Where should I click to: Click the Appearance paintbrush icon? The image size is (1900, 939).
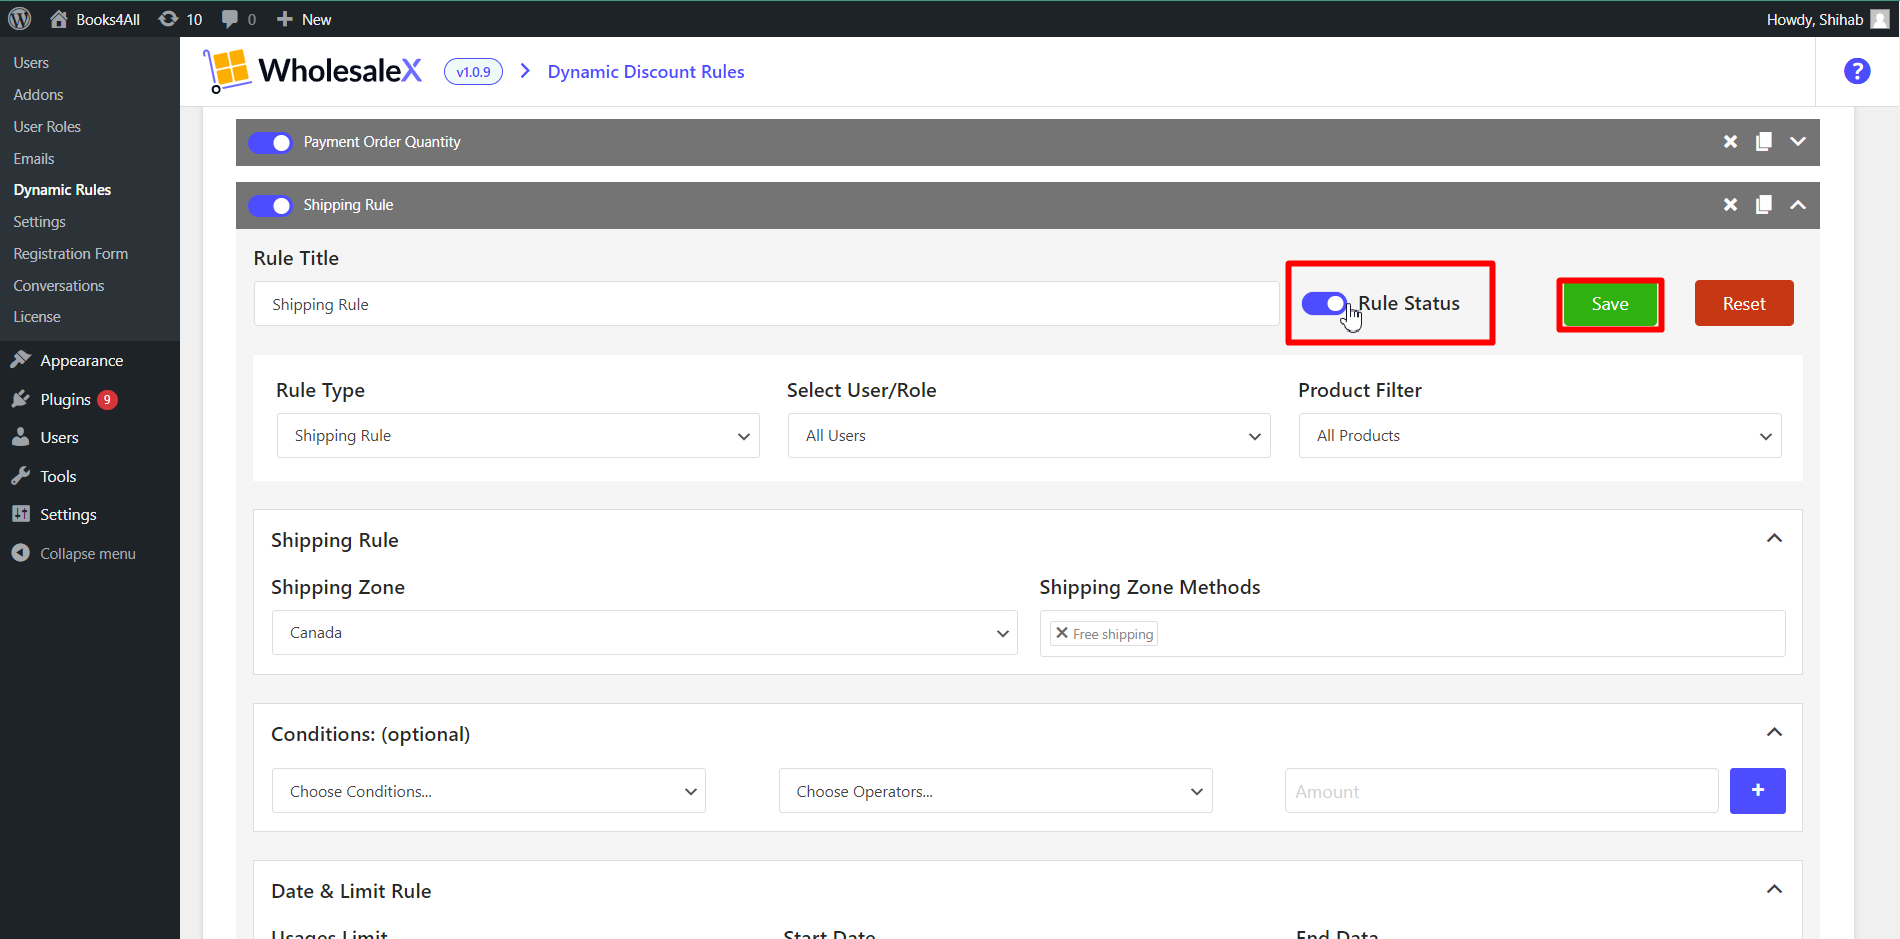(20, 359)
